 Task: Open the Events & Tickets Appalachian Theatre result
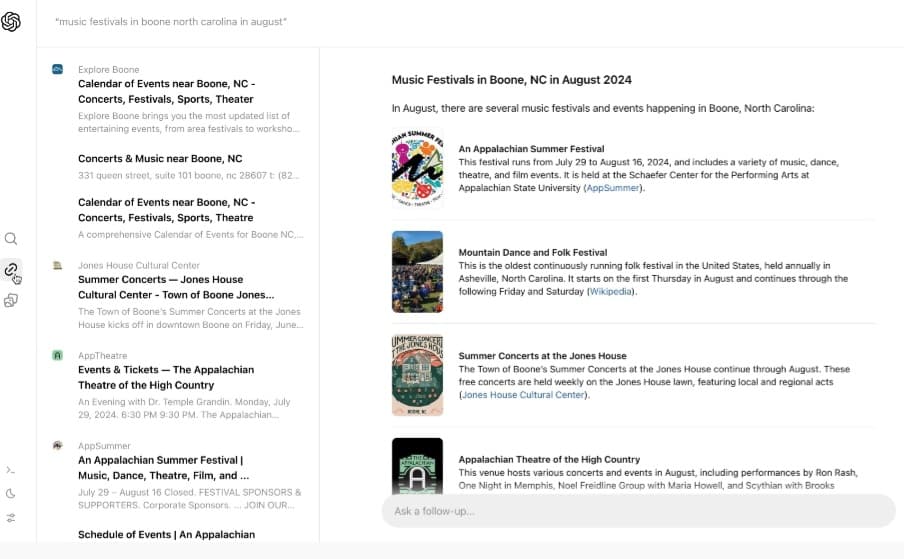pyautogui.click(x=166, y=377)
